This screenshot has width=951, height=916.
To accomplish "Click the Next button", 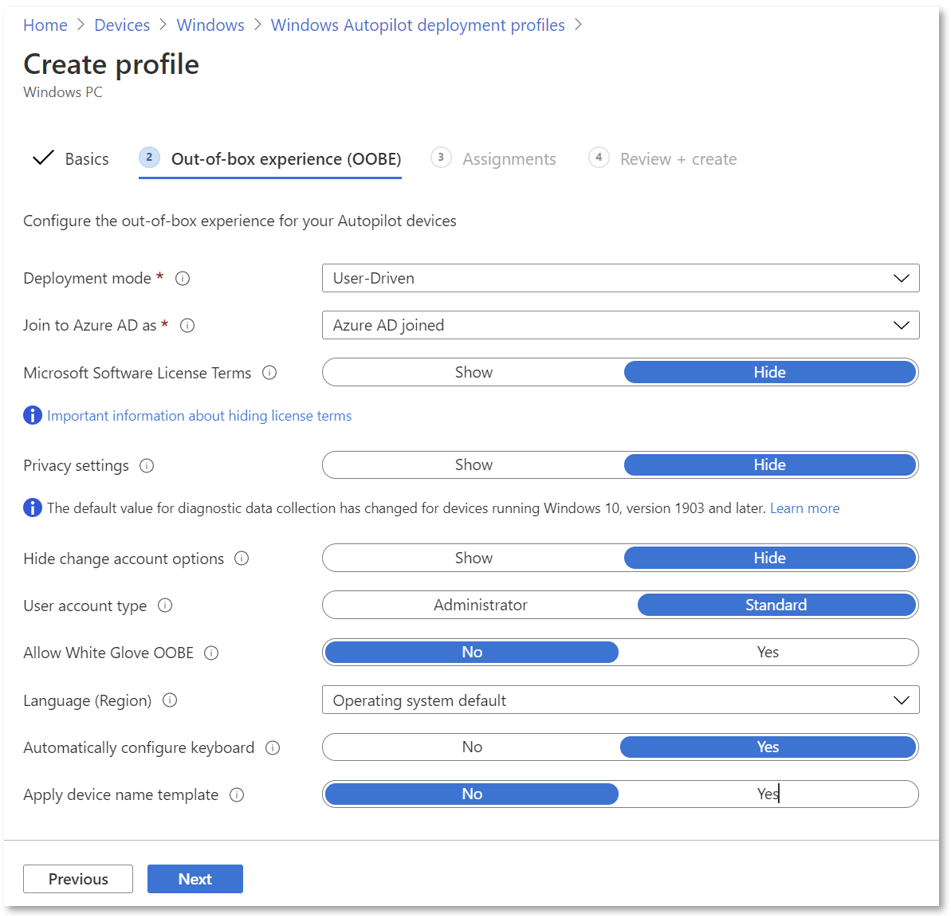I will (x=194, y=878).
